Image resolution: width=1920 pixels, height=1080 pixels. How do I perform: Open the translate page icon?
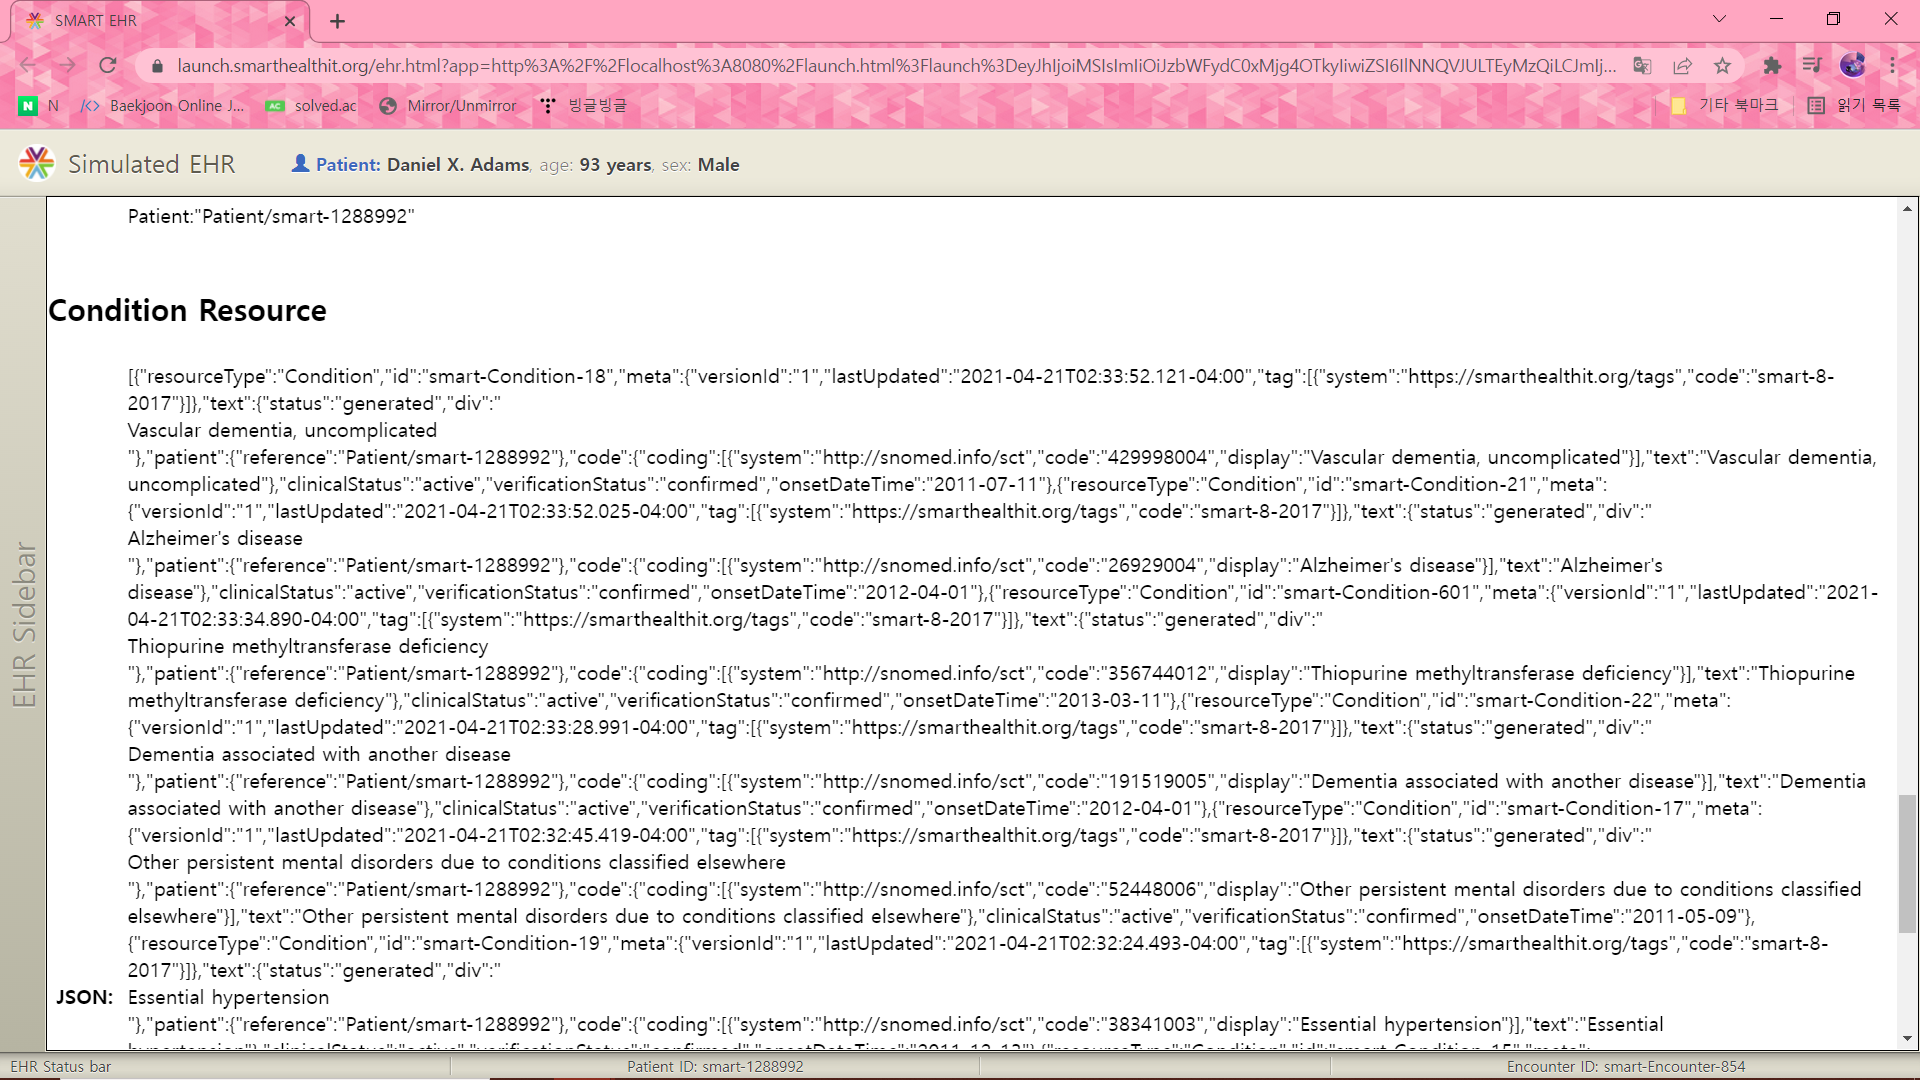click(1642, 66)
